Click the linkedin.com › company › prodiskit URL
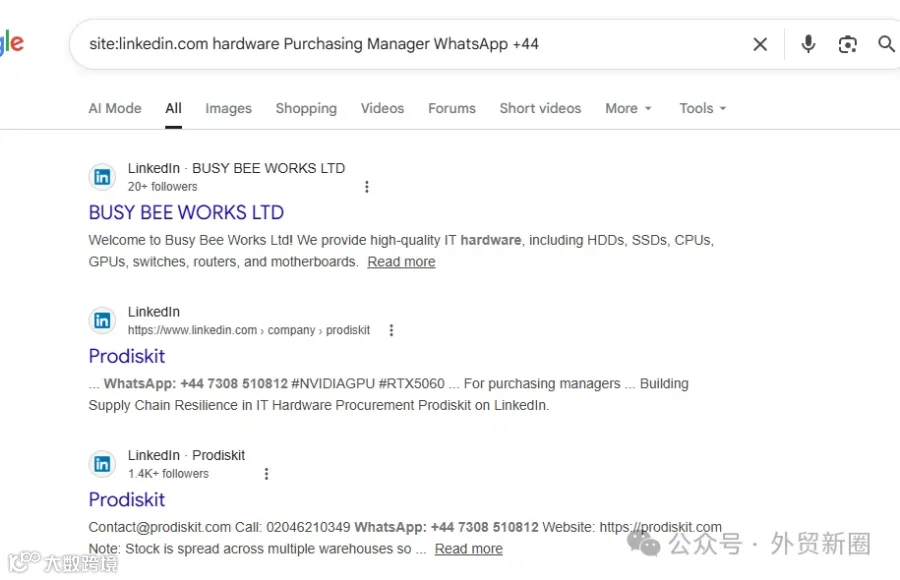 click(x=249, y=330)
